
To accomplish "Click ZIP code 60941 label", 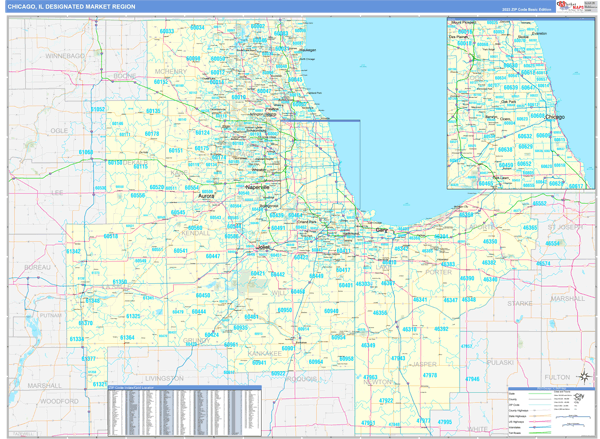I will click(x=259, y=362).
